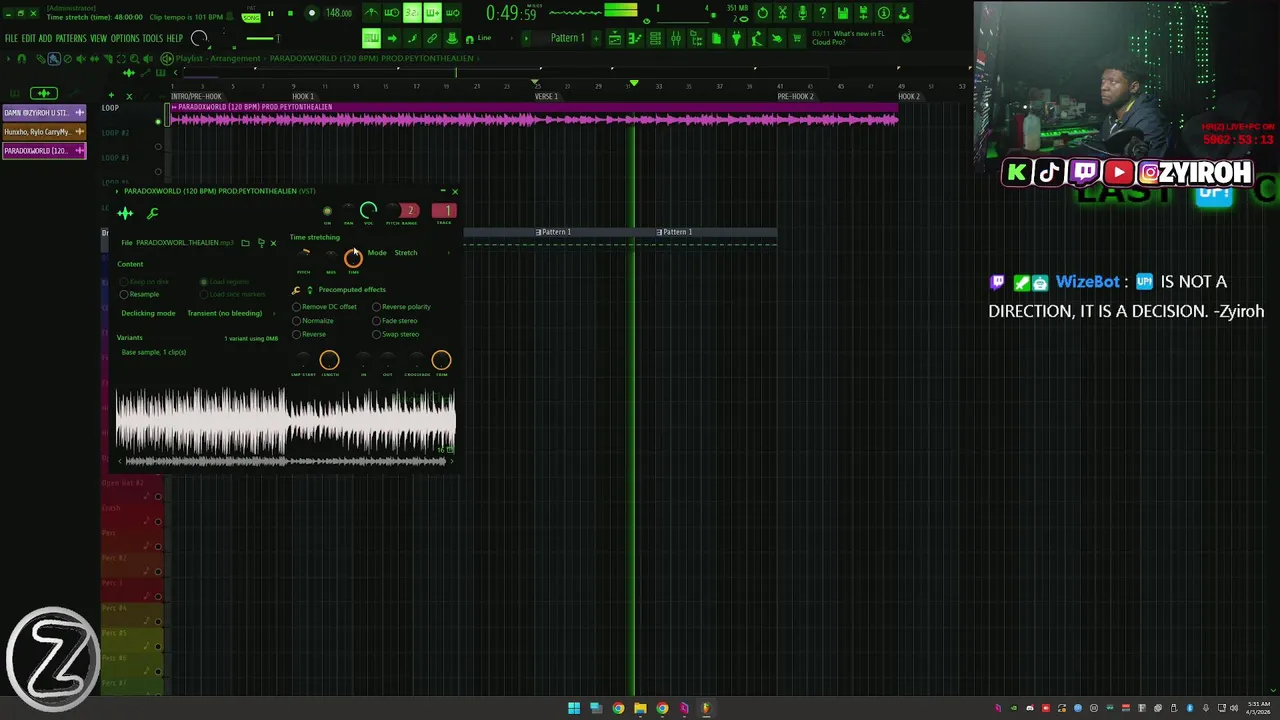The image size is (1280, 720).
Task: Open the FILE menu
Action: click(11, 38)
